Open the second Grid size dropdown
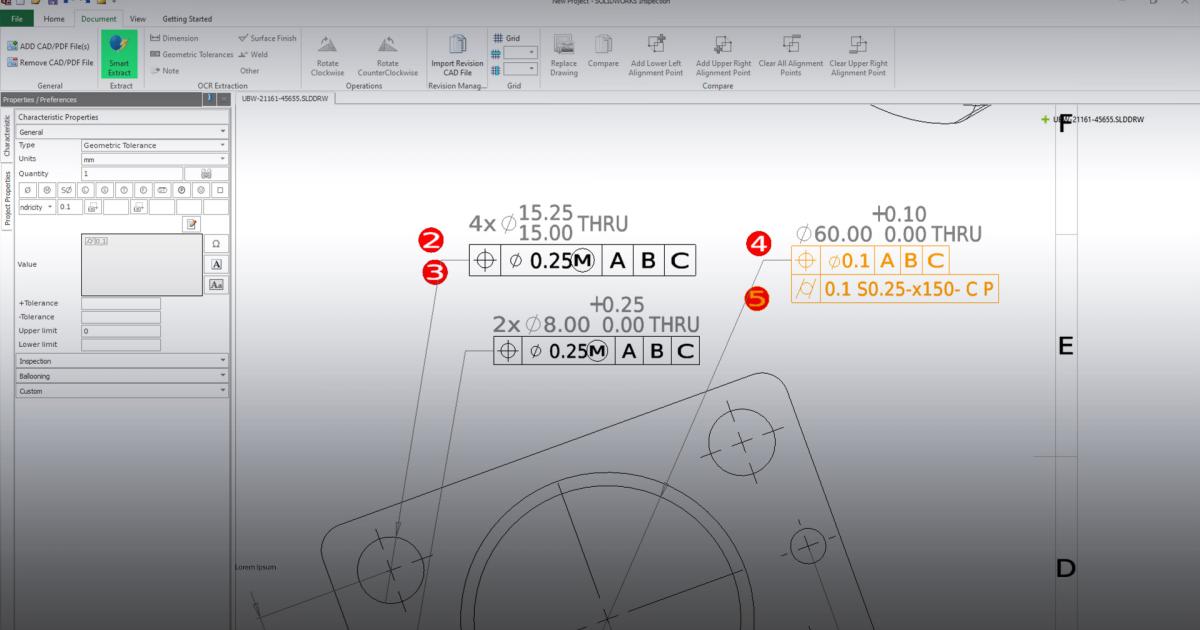Screen dimensions: 1200x630 coord(521,69)
